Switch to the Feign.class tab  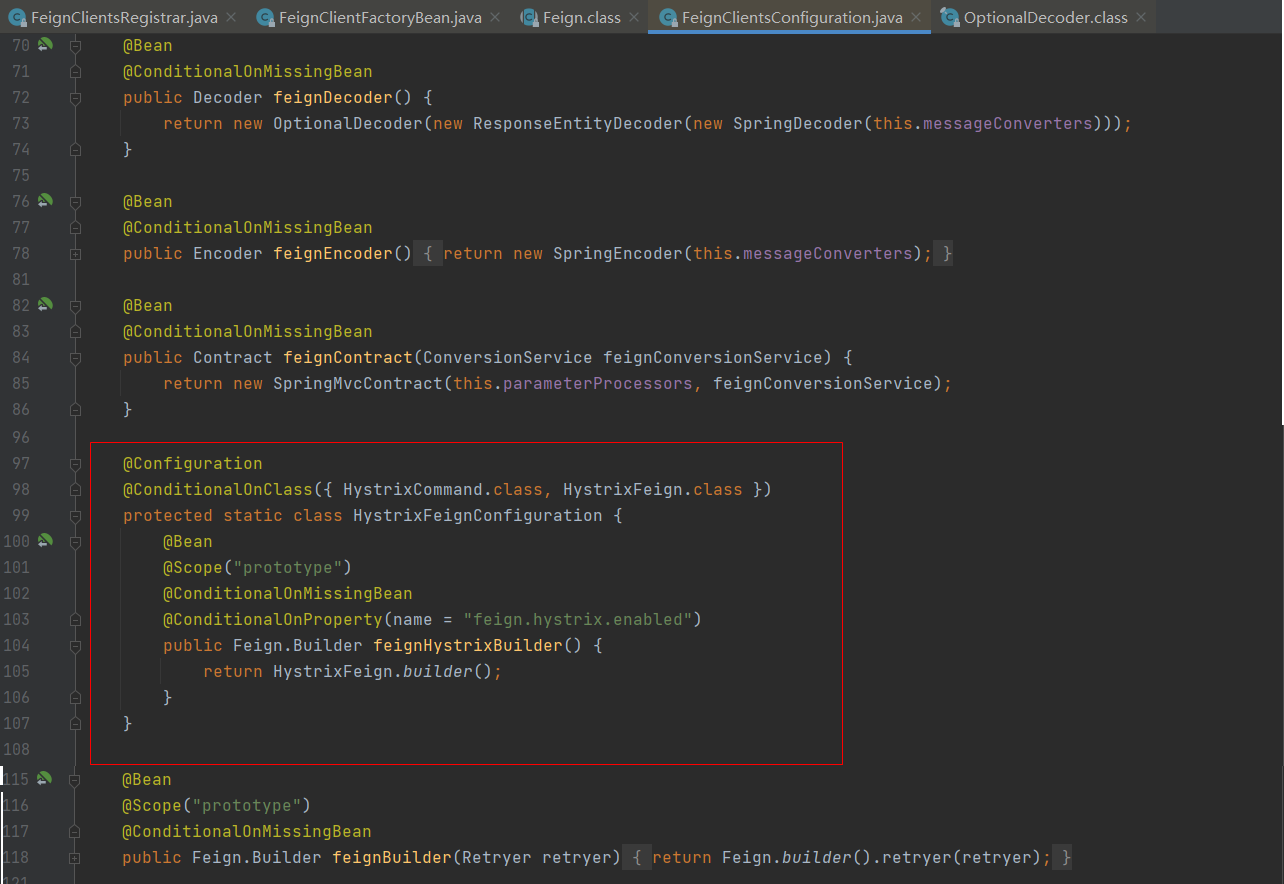coord(581,18)
